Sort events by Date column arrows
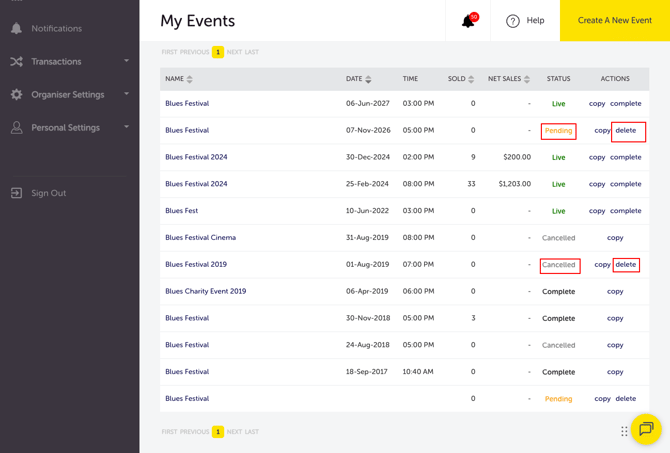This screenshot has width=670, height=453. click(368, 79)
